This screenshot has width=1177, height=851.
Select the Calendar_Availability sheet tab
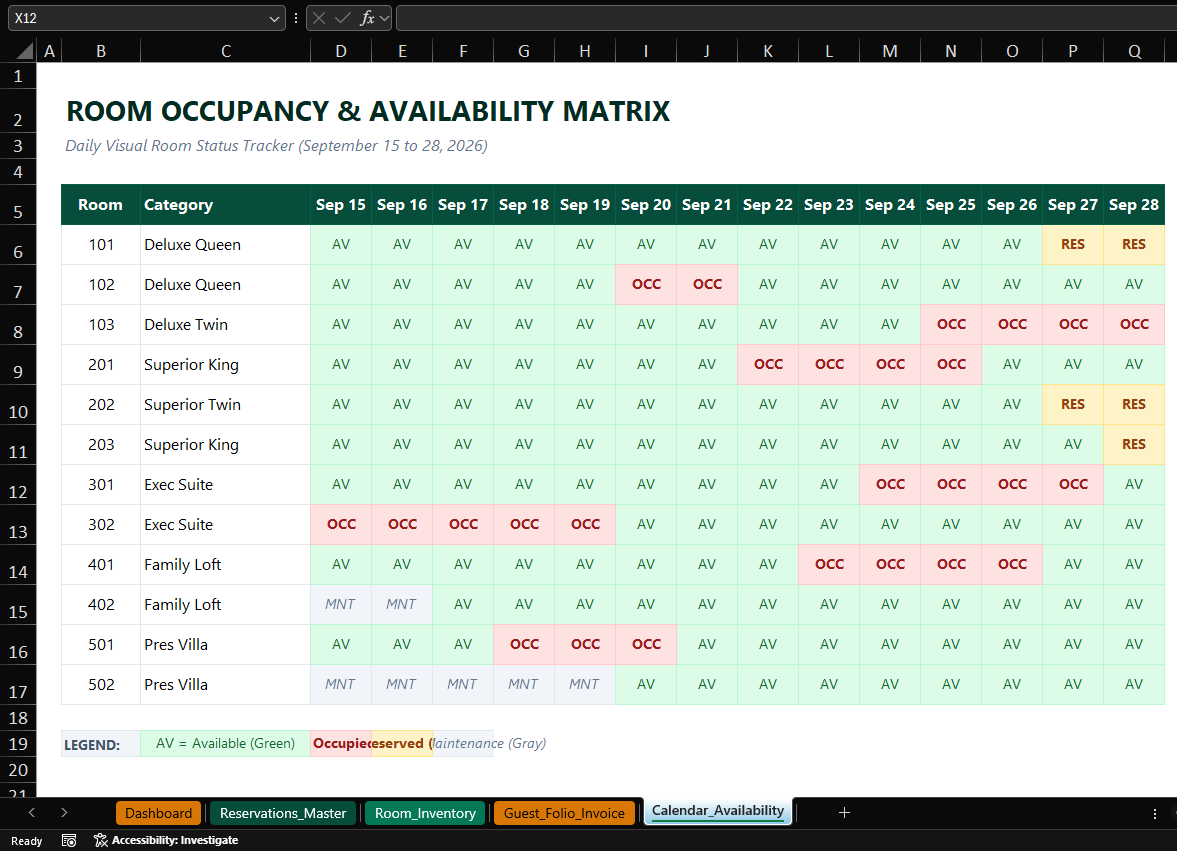tap(718, 811)
